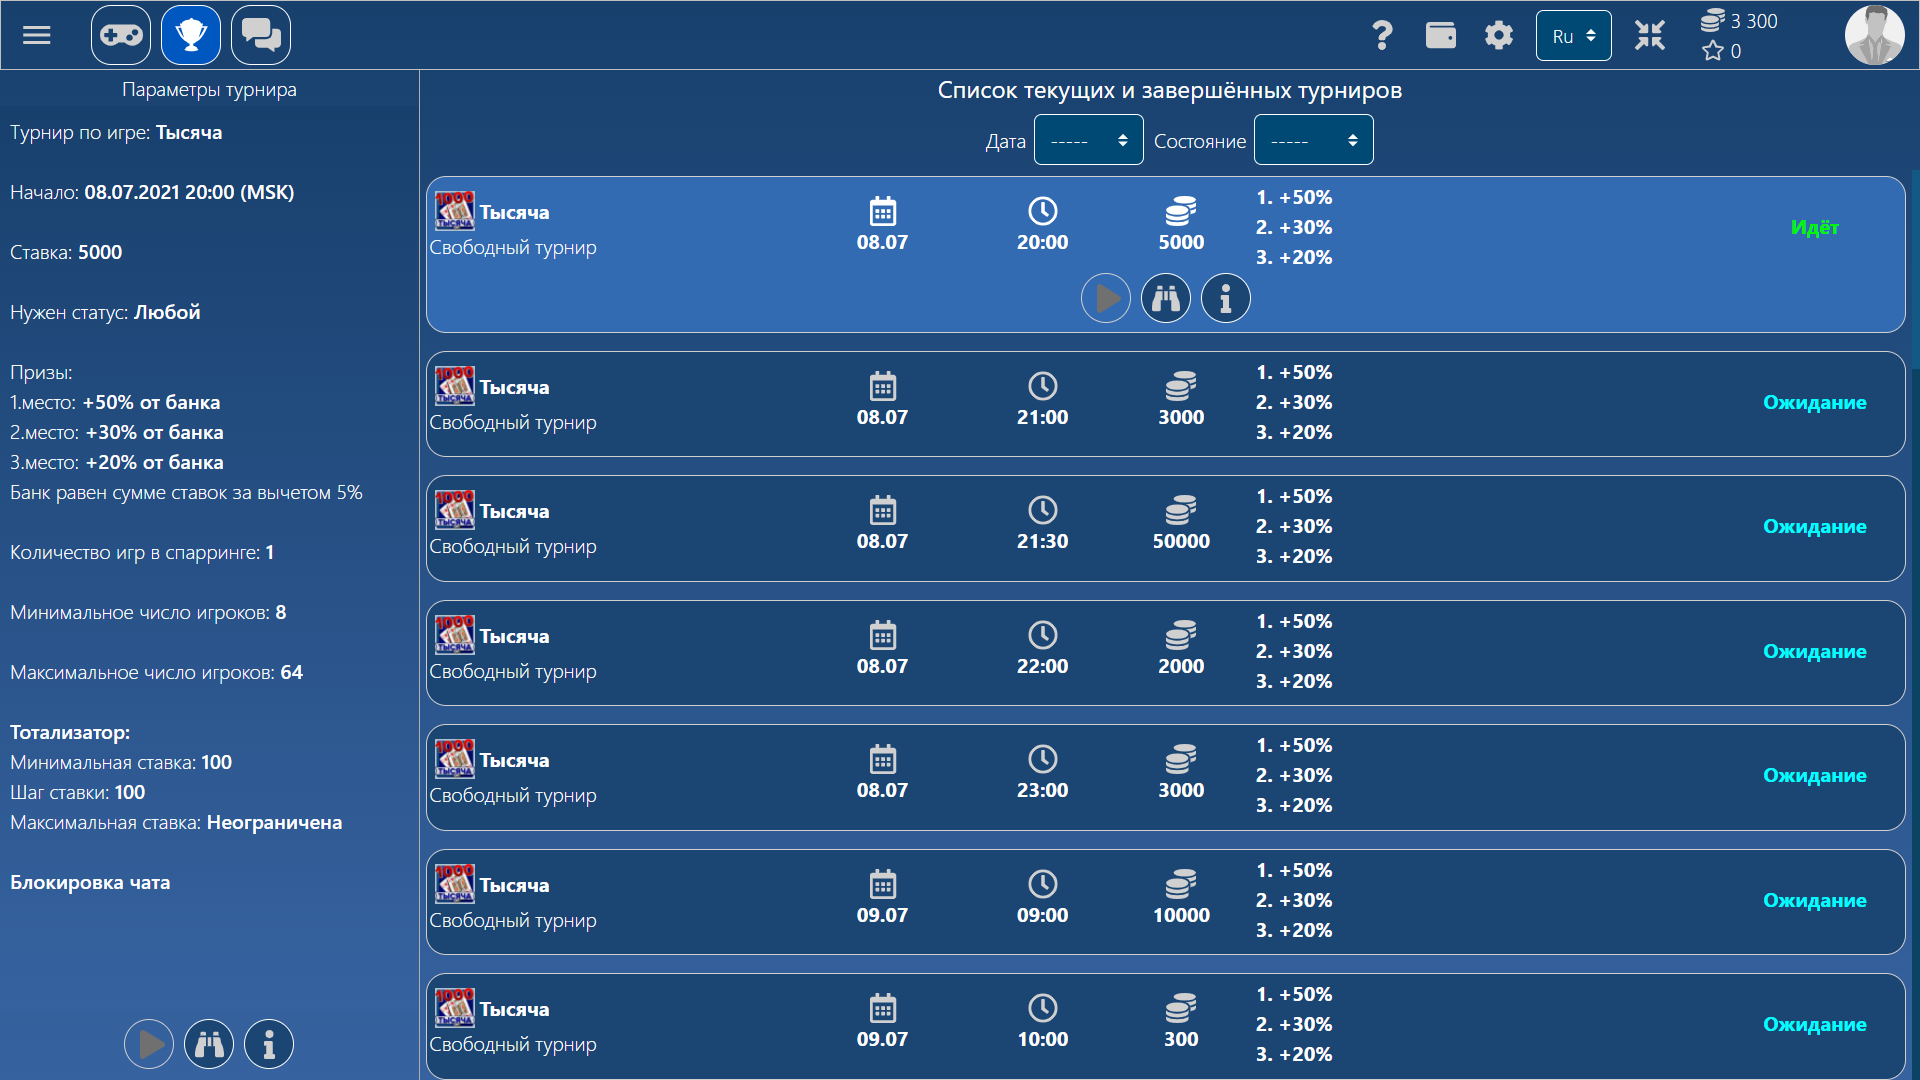Click the star rating showing 0
The height and width of the screenshot is (1080, 1920).
[1722, 51]
